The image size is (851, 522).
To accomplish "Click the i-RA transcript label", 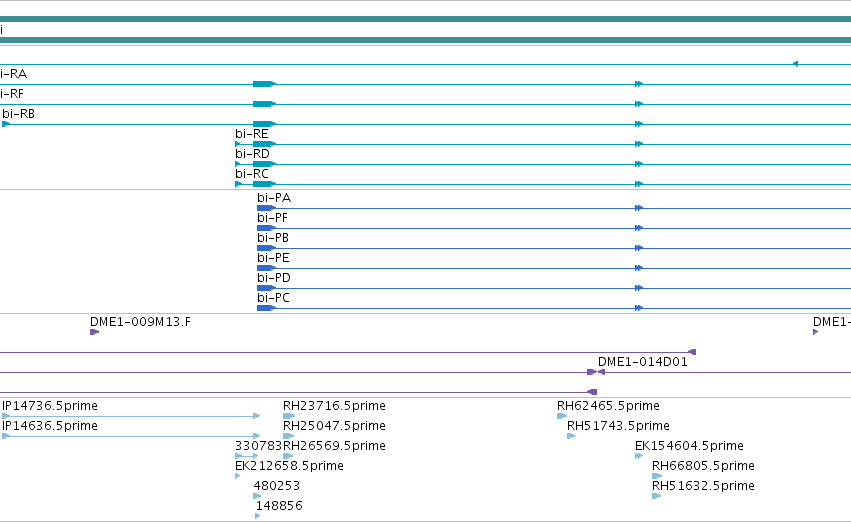I will pos(14,74).
